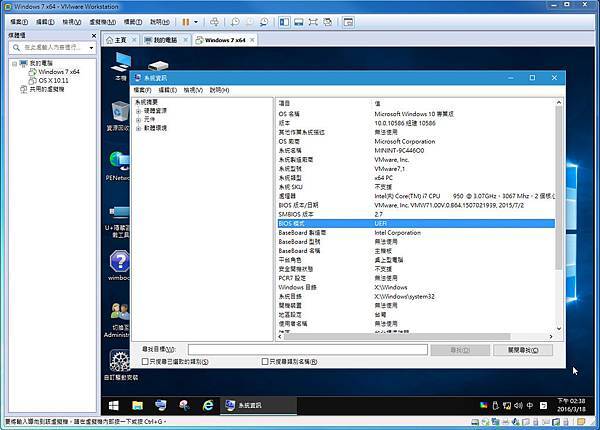Screen dimensions: 600x430
Task: Click the VMware7,1 system model value
Action: pos(390,169)
